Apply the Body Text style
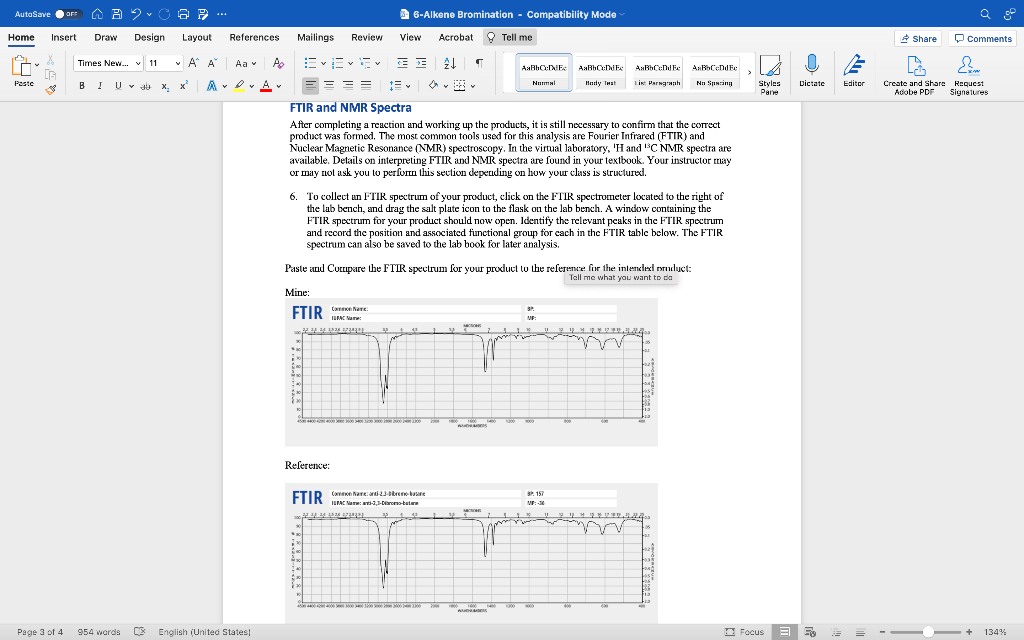Image resolution: width=1024 pixels, height=640 pixels. coord(600,72)
